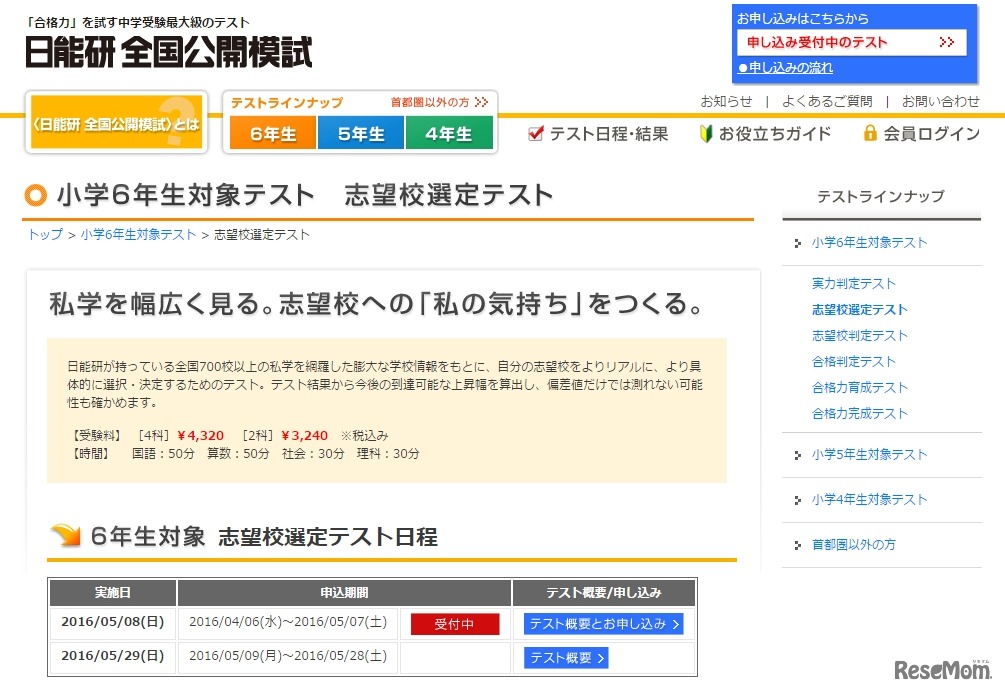
Task: Click the padlock icon for 会員ログイン
Action: coord(869,133)
